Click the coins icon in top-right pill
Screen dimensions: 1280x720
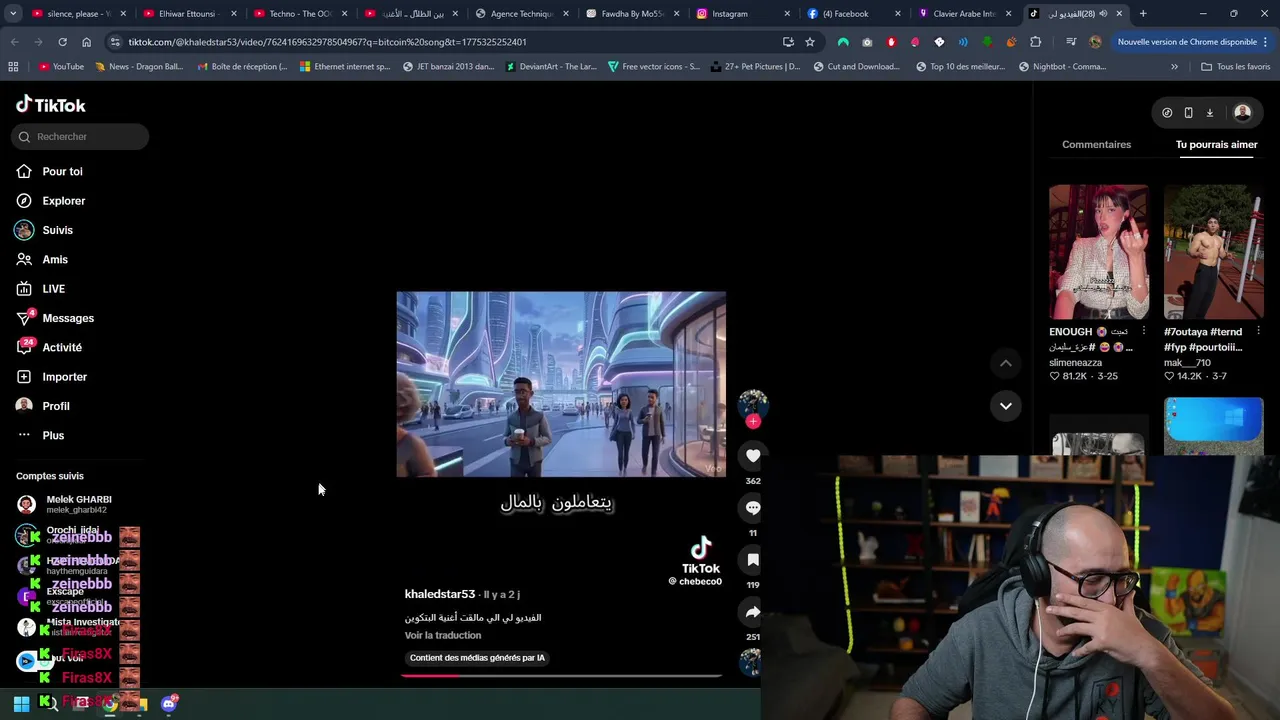(1167, 113)
